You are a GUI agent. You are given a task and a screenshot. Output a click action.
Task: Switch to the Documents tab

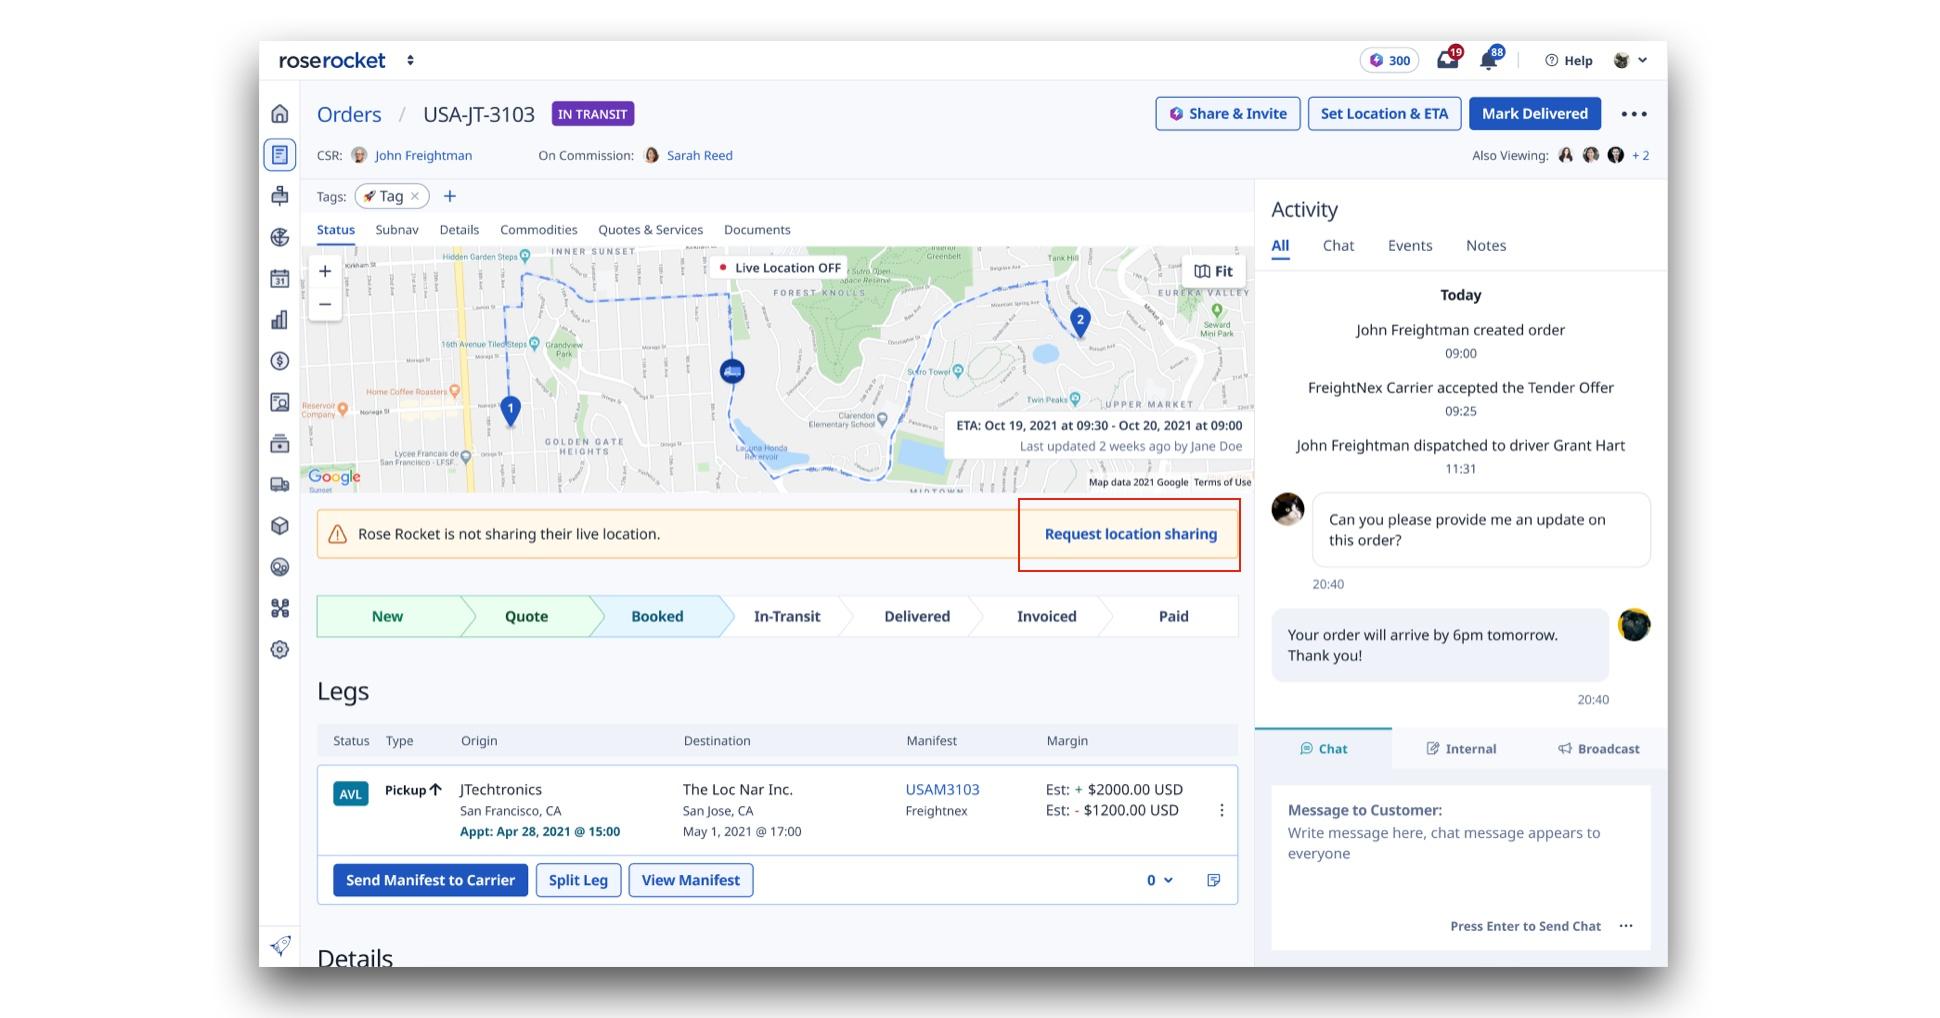(x=757, y=229)
